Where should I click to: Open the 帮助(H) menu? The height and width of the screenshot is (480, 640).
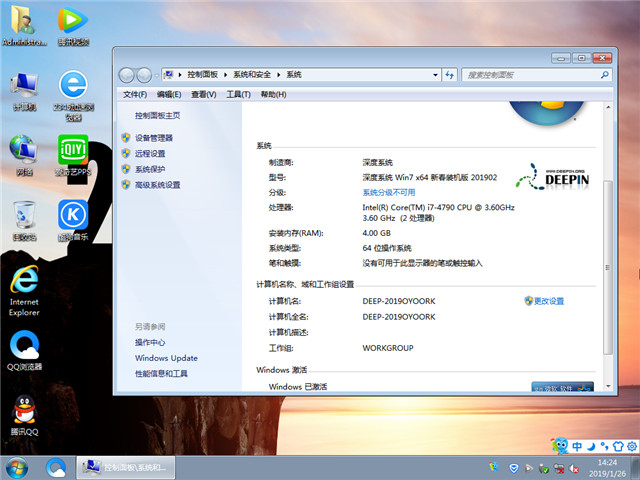point(273,94)
